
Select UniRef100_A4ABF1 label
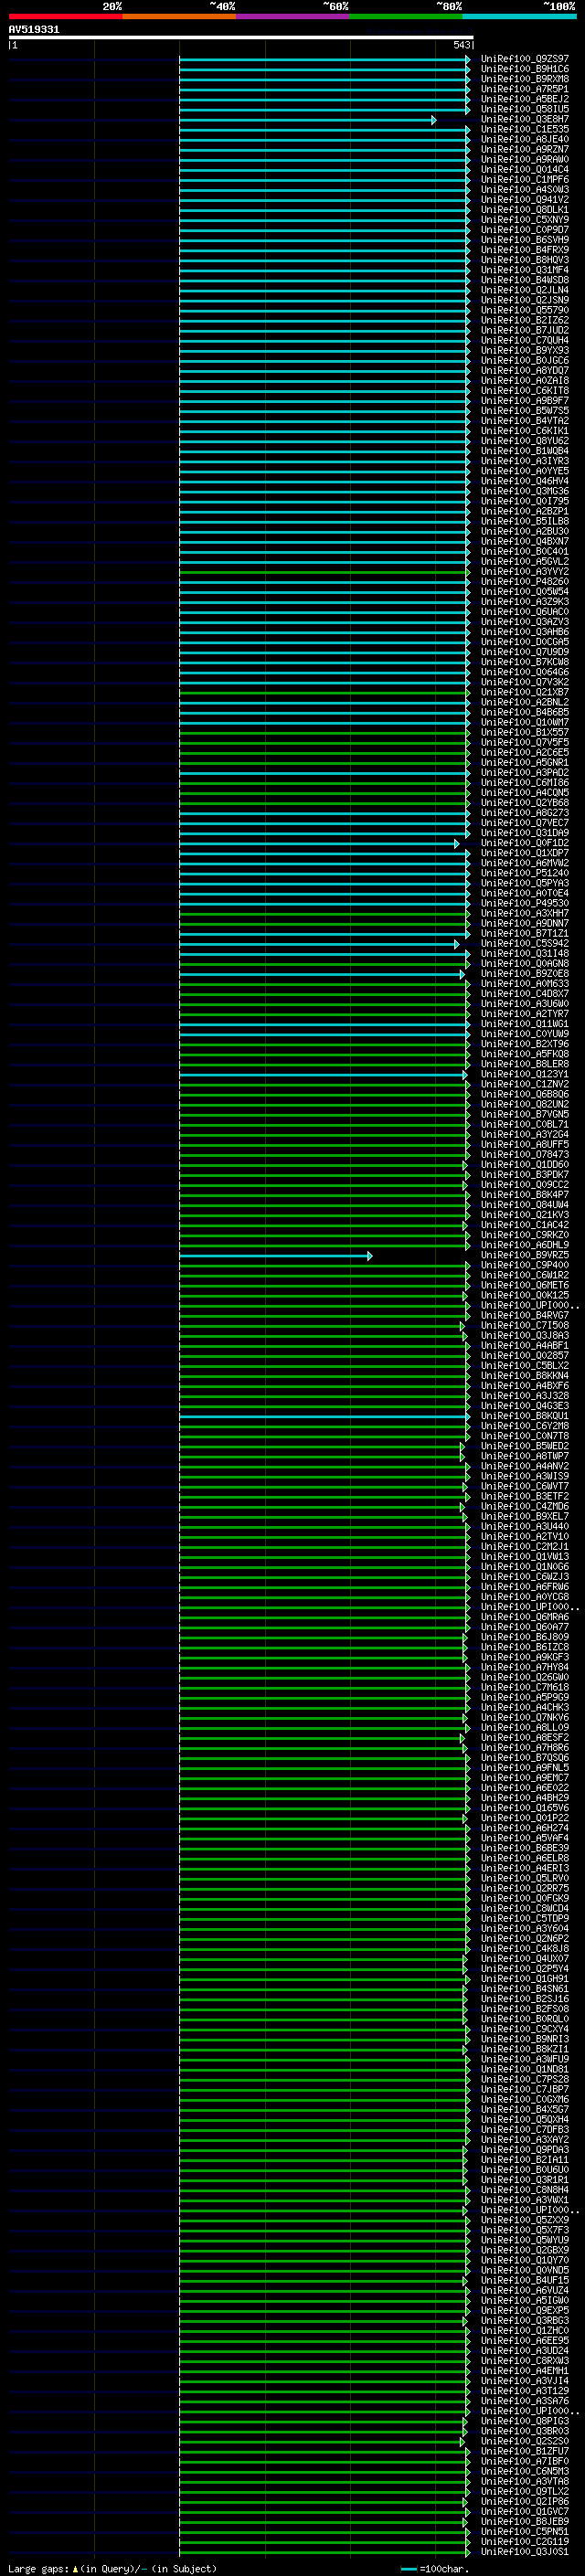524,1346
